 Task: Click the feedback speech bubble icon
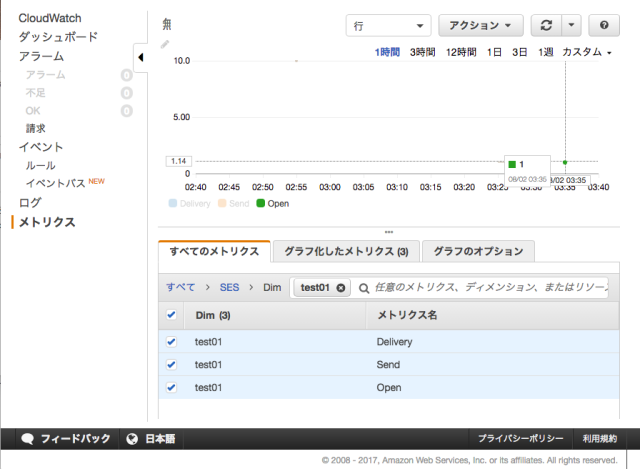27,439
